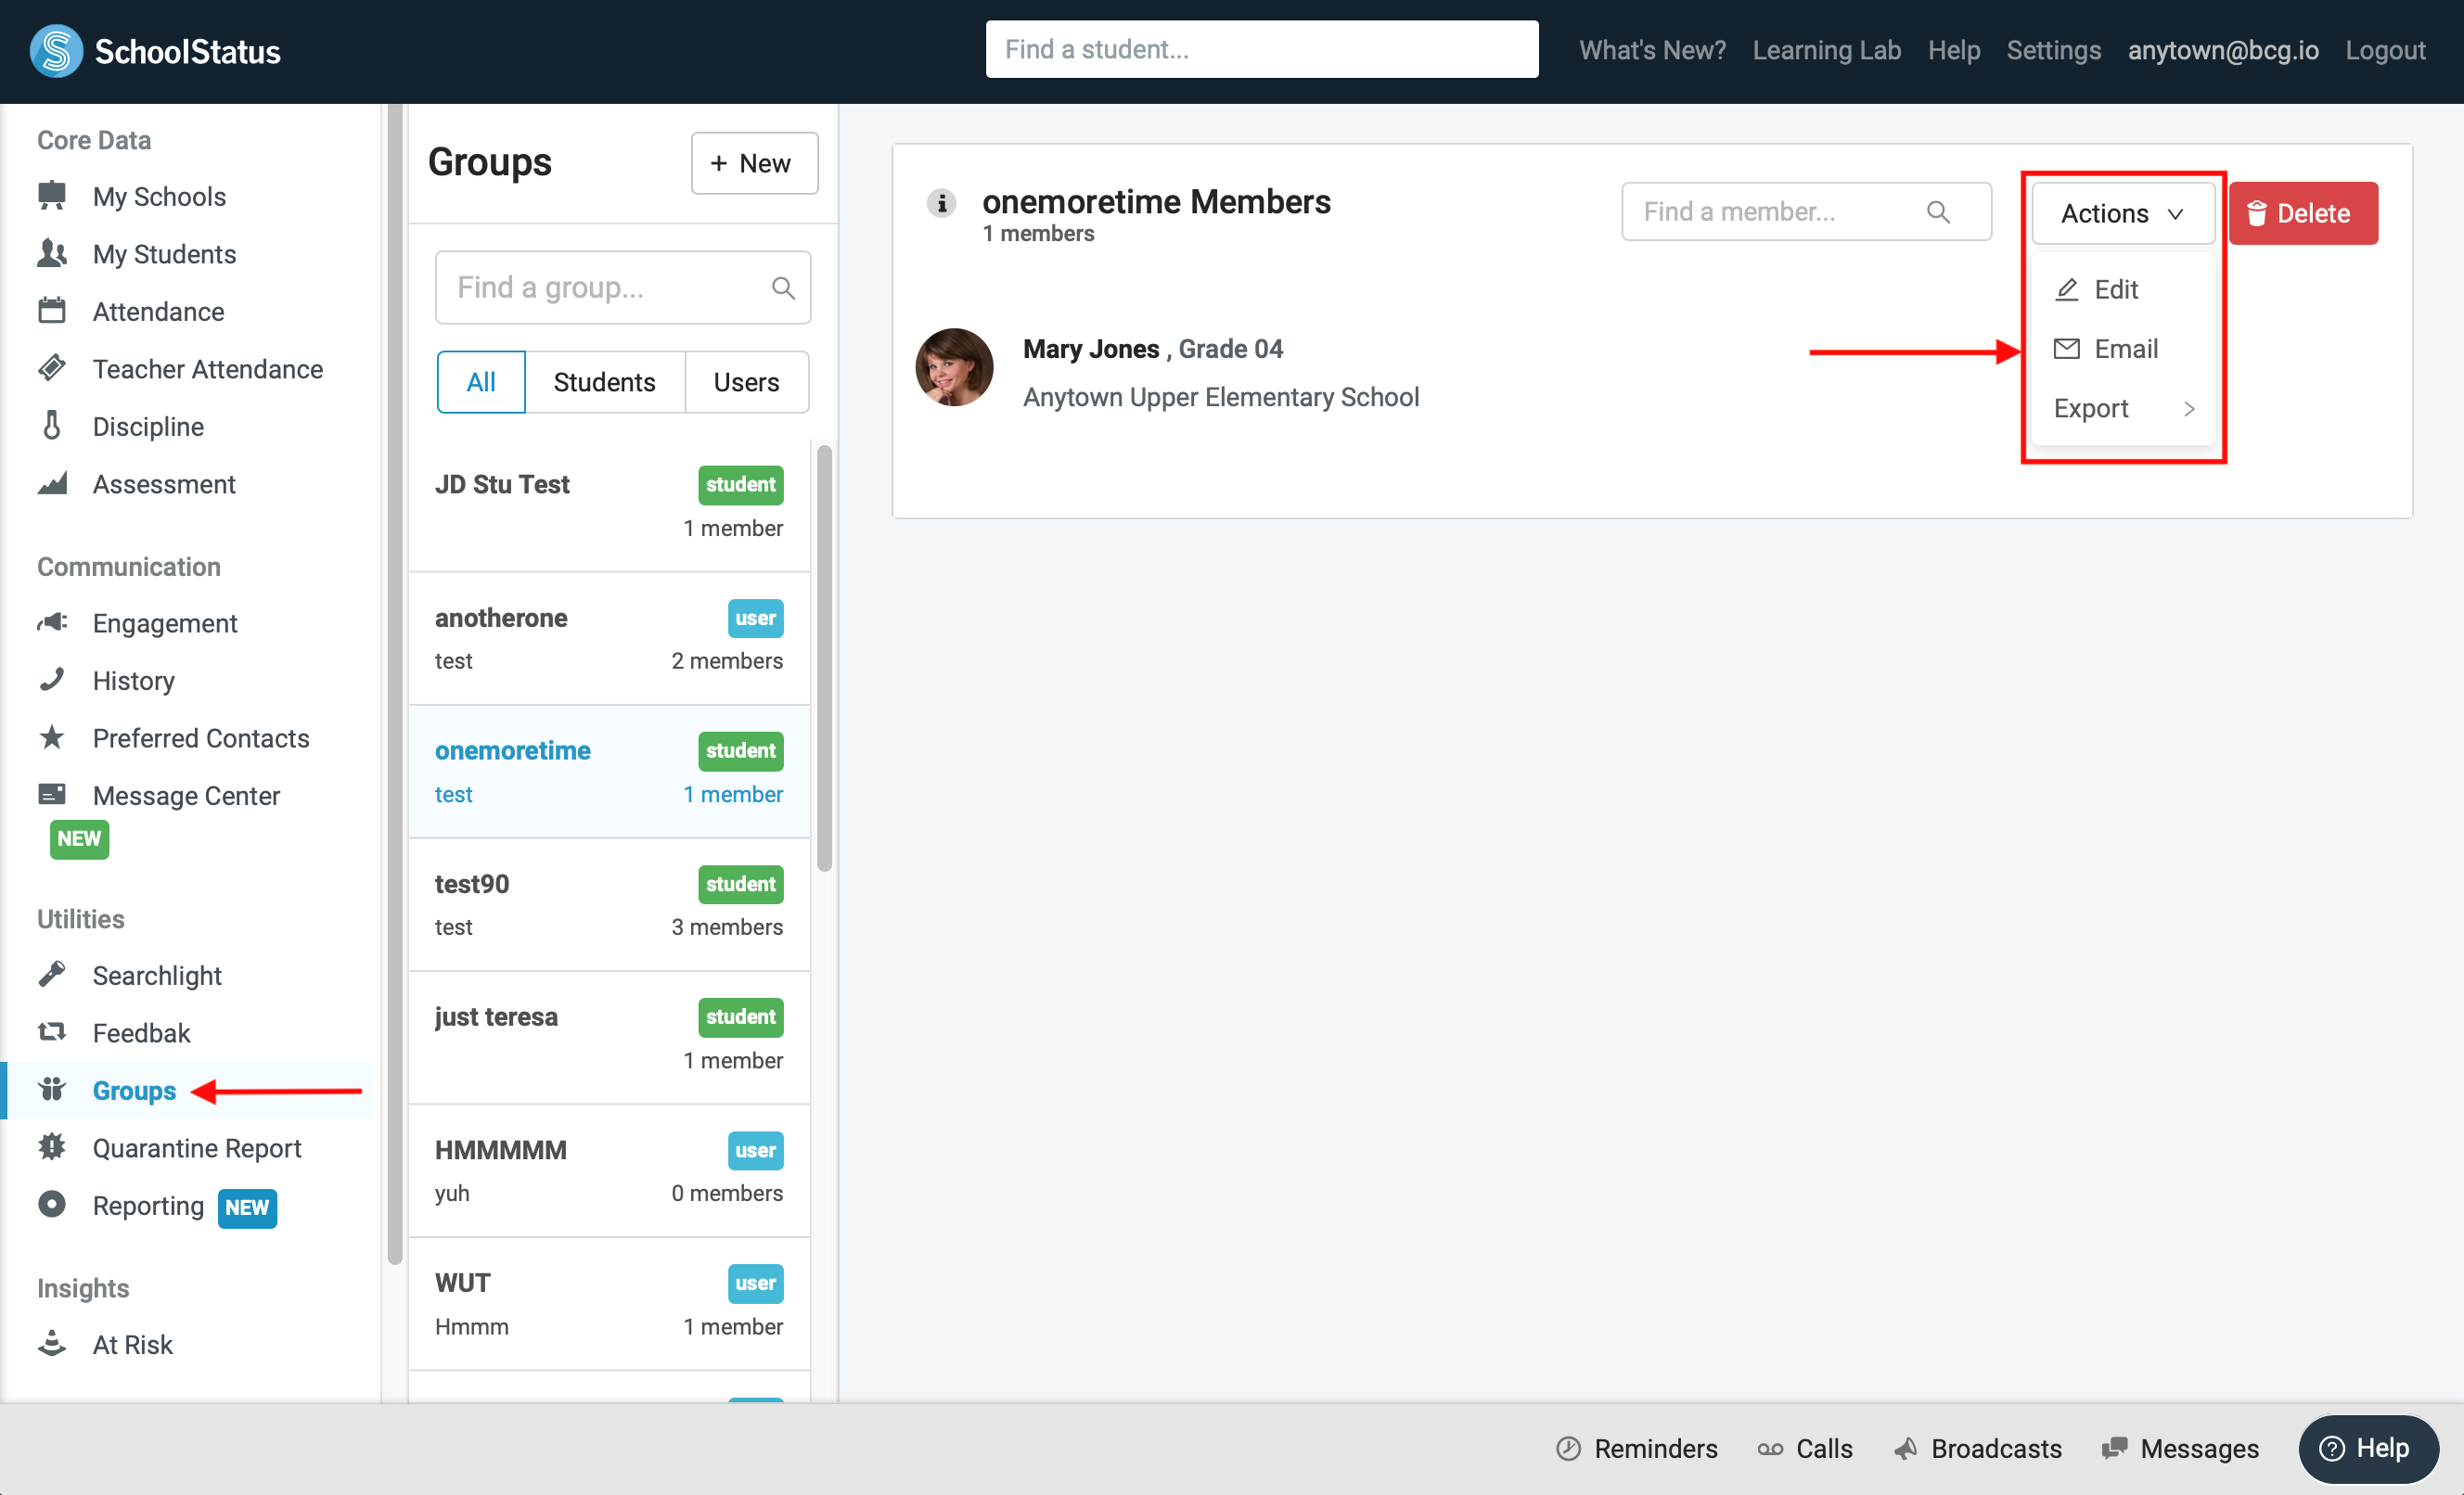Click the magnifier in Find a group
Image resolution: width=2464 pixels, height=1495 pixels.
coord(783,288)
